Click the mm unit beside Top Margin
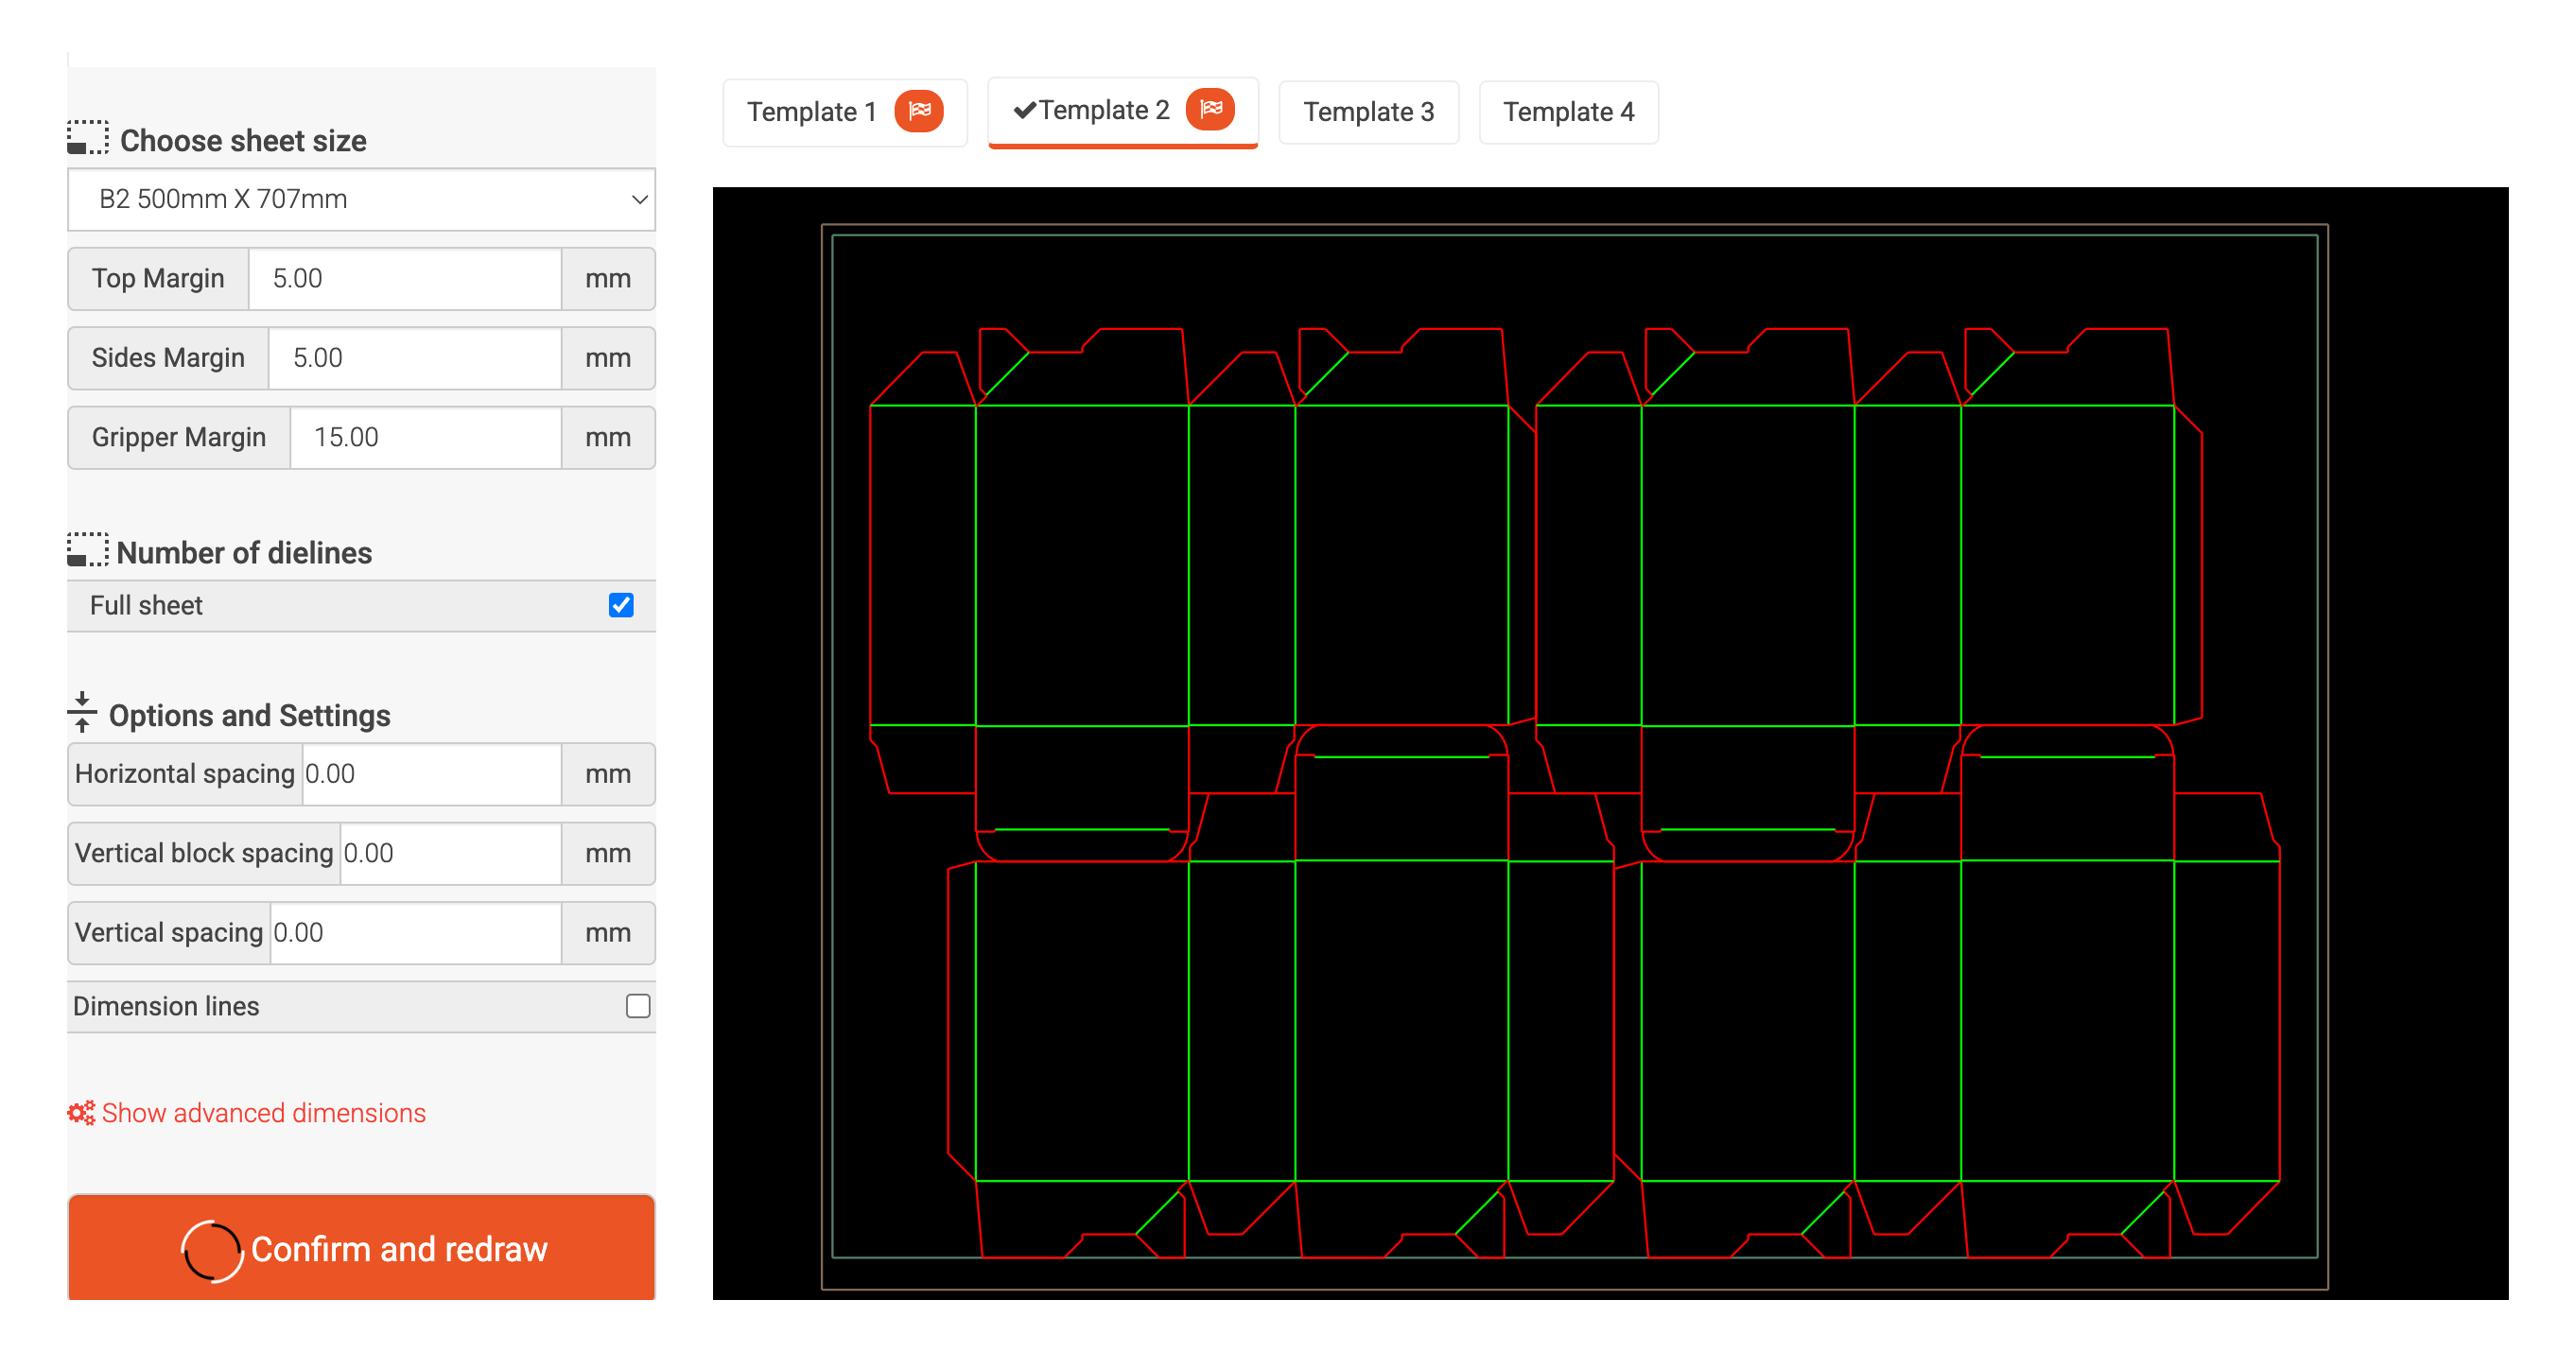Viewport: 2576px width, 1352px height. [x=608, y=279]
